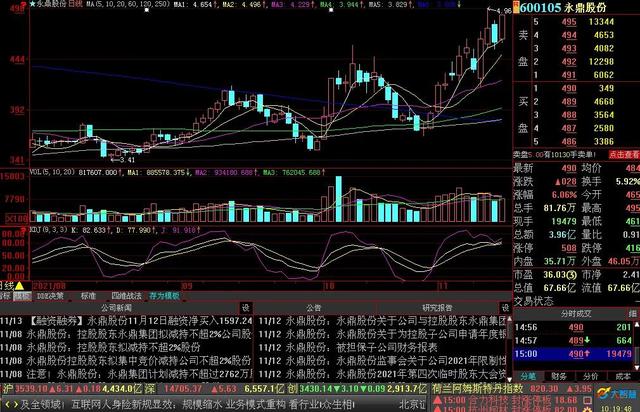
Task: Click the KDJ(9,3,3) indicator label
Action: [49, 230]
